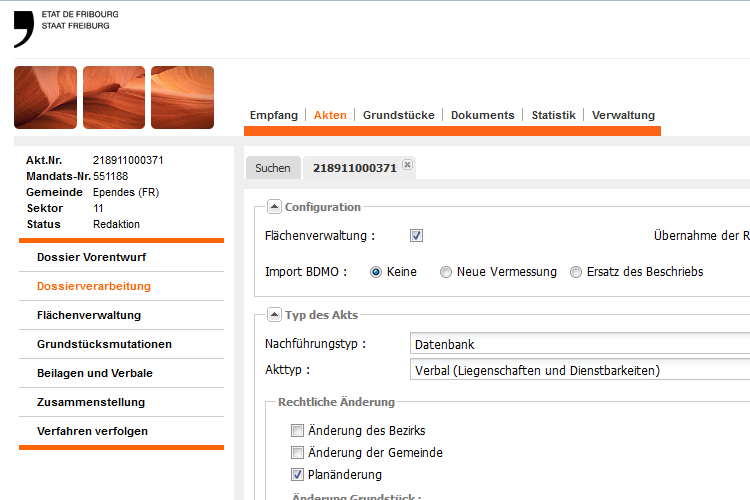Toggle the Flächenverwaltung checkbox

[416, 235]
